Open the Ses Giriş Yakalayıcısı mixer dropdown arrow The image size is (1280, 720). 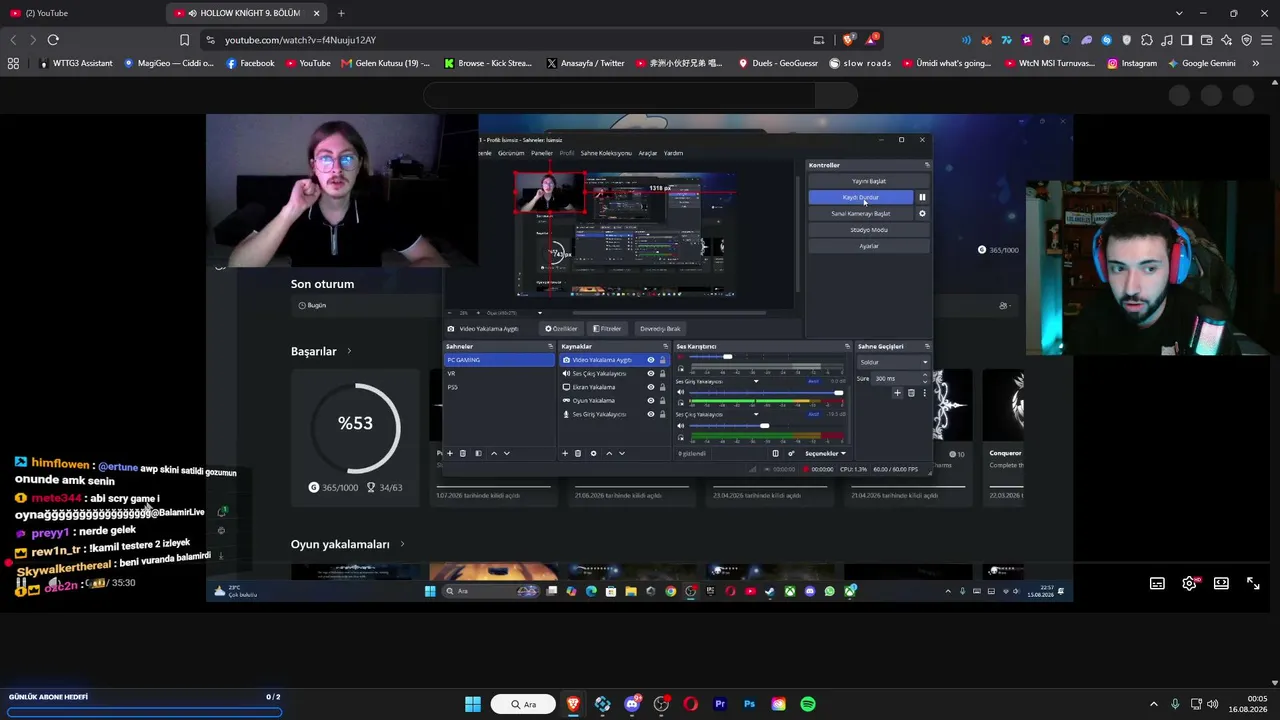756,381
